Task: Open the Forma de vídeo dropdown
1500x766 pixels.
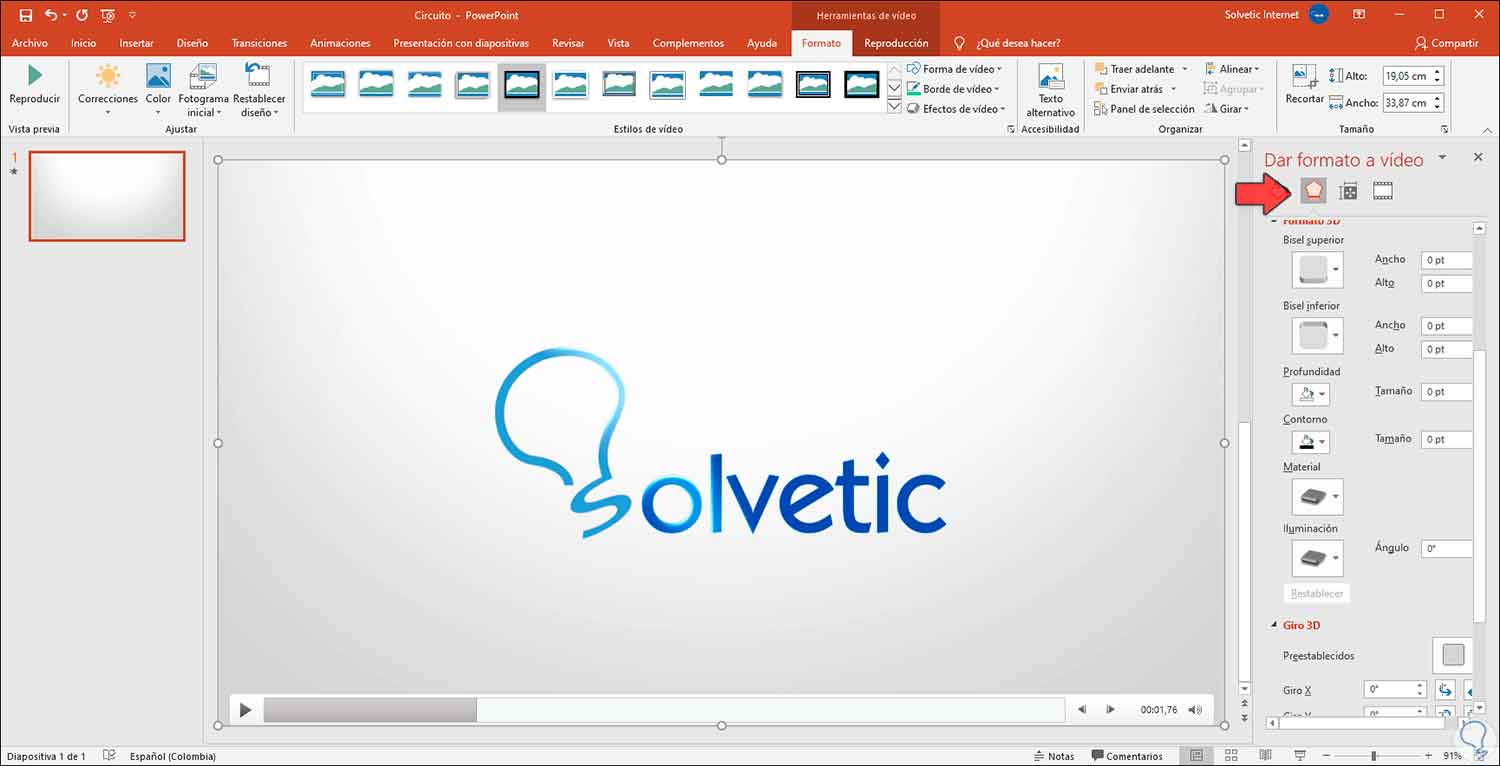Action: pos(955,69)
